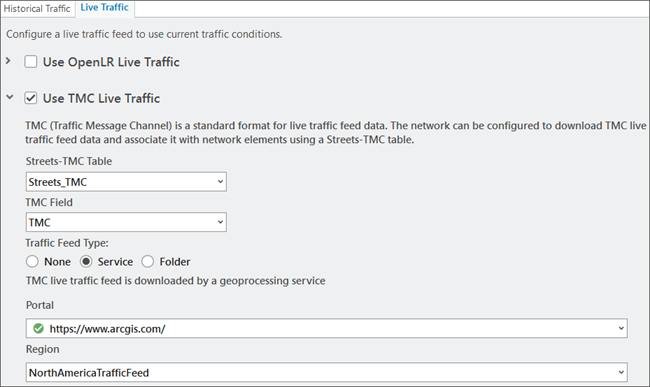Click the Use OpenLR Live Traffic label
650x387 pixels.
click(112, 62)
